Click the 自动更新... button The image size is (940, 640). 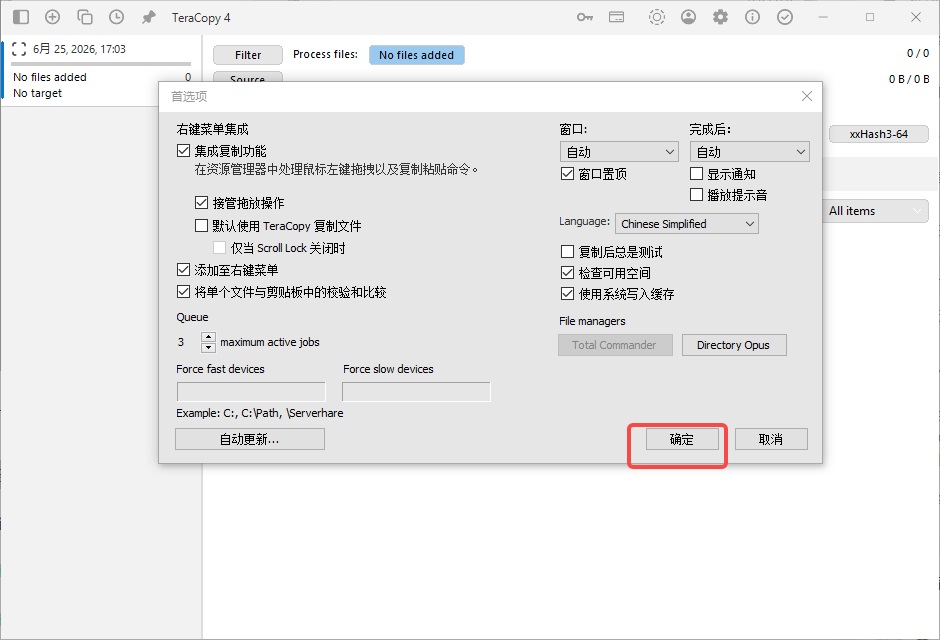[x=250, y=439]
